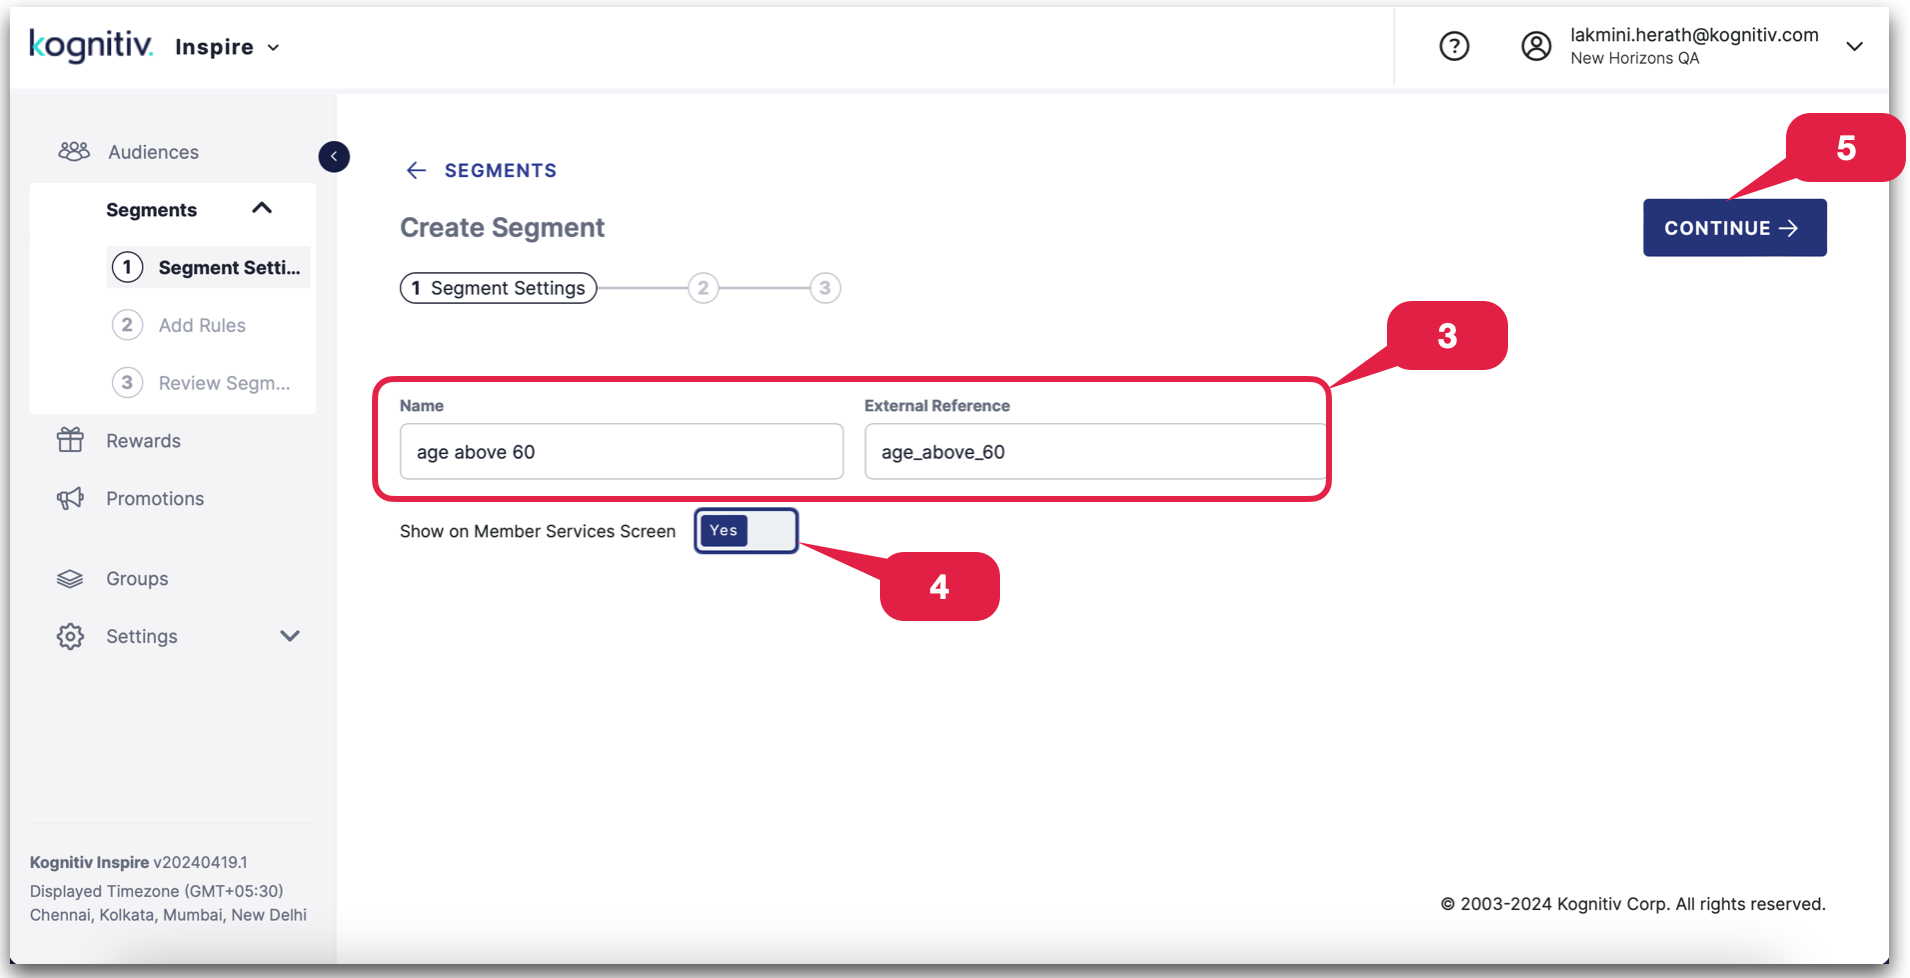The height and width of the screenshot is (978, 1910).
Task: Click the Audiences people icon
Action: [x=73, y=152]
